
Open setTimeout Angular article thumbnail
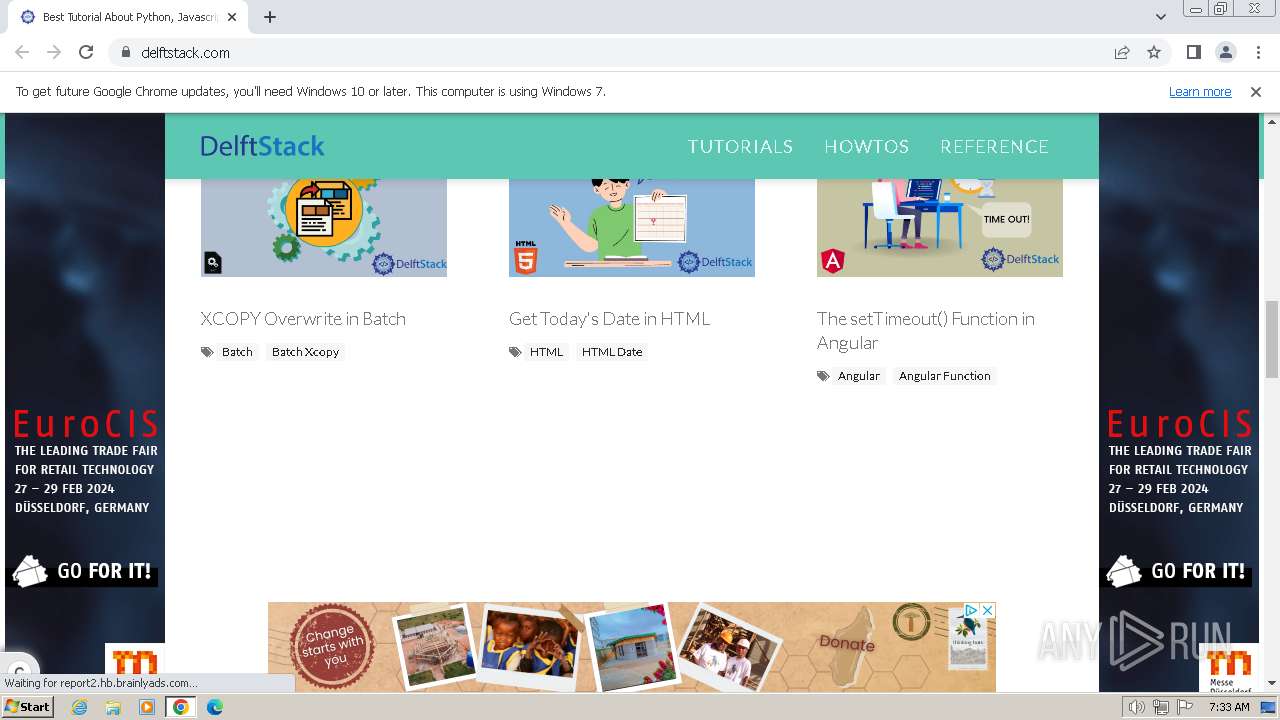[x=940, y=227]
